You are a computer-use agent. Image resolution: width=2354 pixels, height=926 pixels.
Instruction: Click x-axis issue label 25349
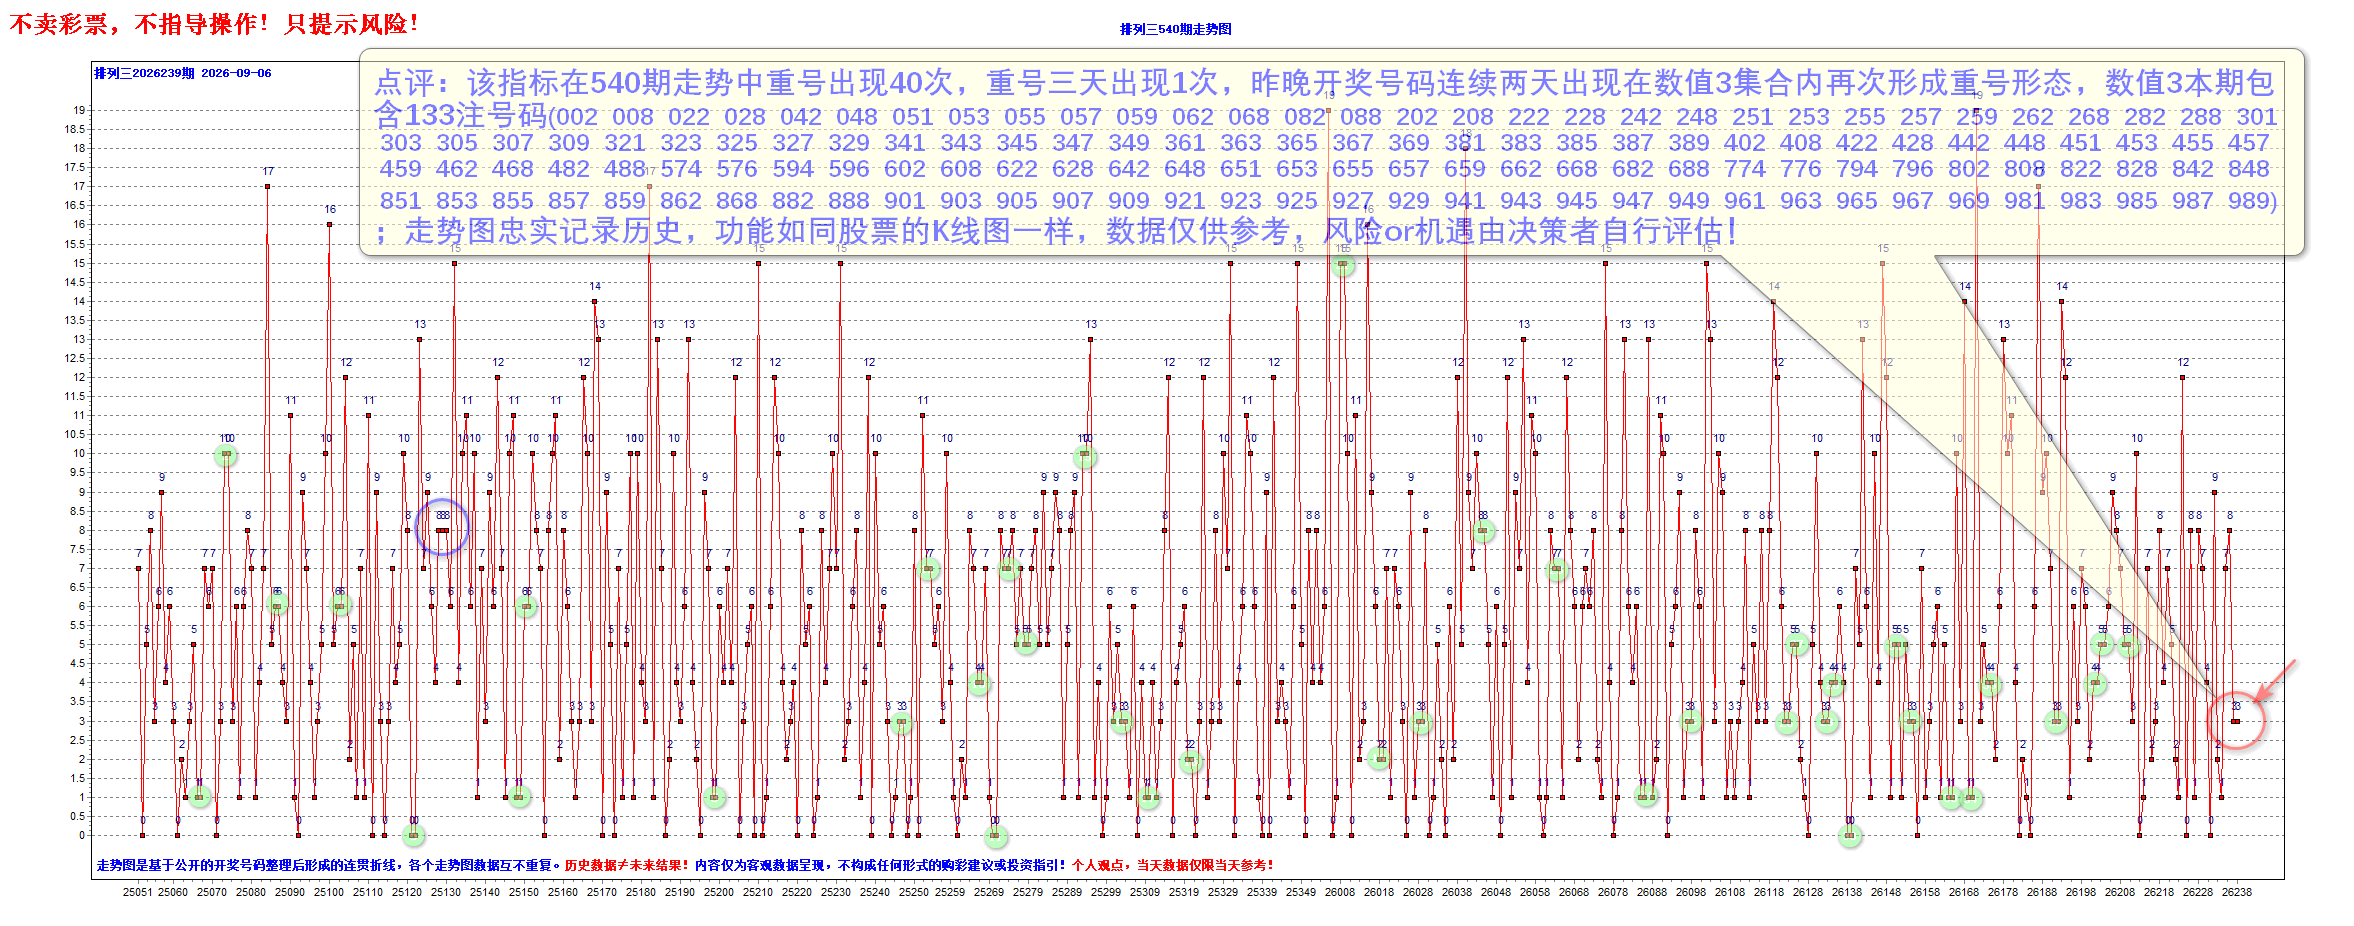click(x=1301, y=892)
